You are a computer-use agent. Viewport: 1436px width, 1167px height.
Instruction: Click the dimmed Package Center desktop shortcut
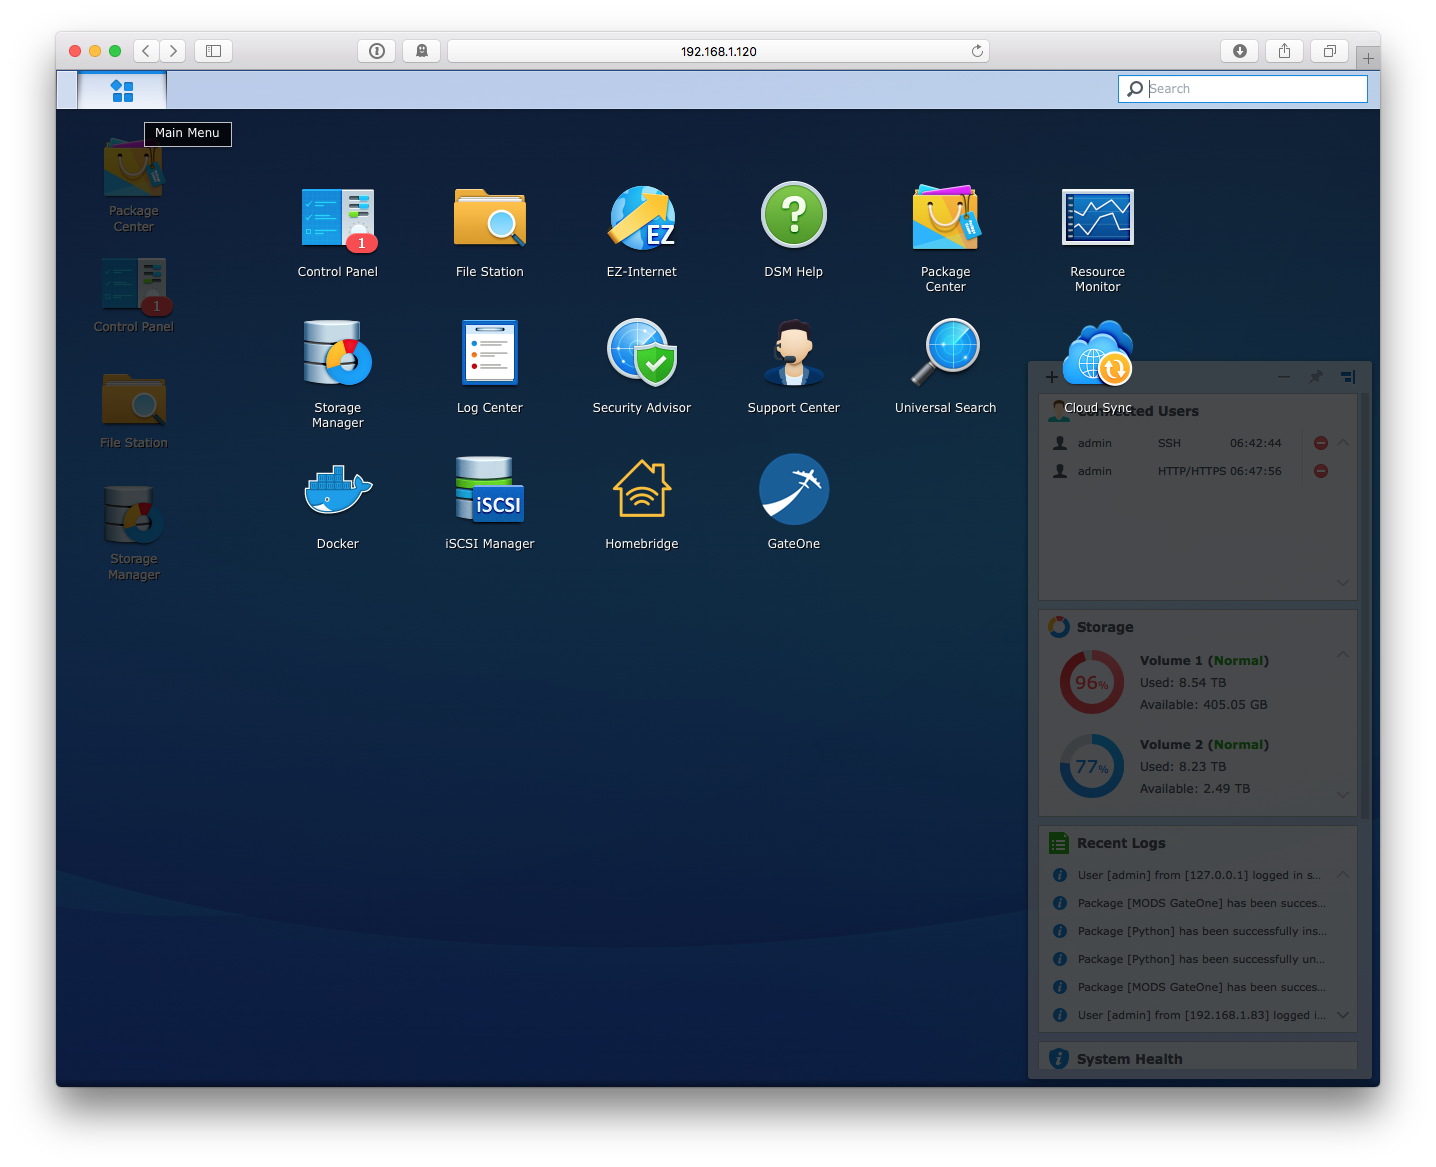click(134, 186)
